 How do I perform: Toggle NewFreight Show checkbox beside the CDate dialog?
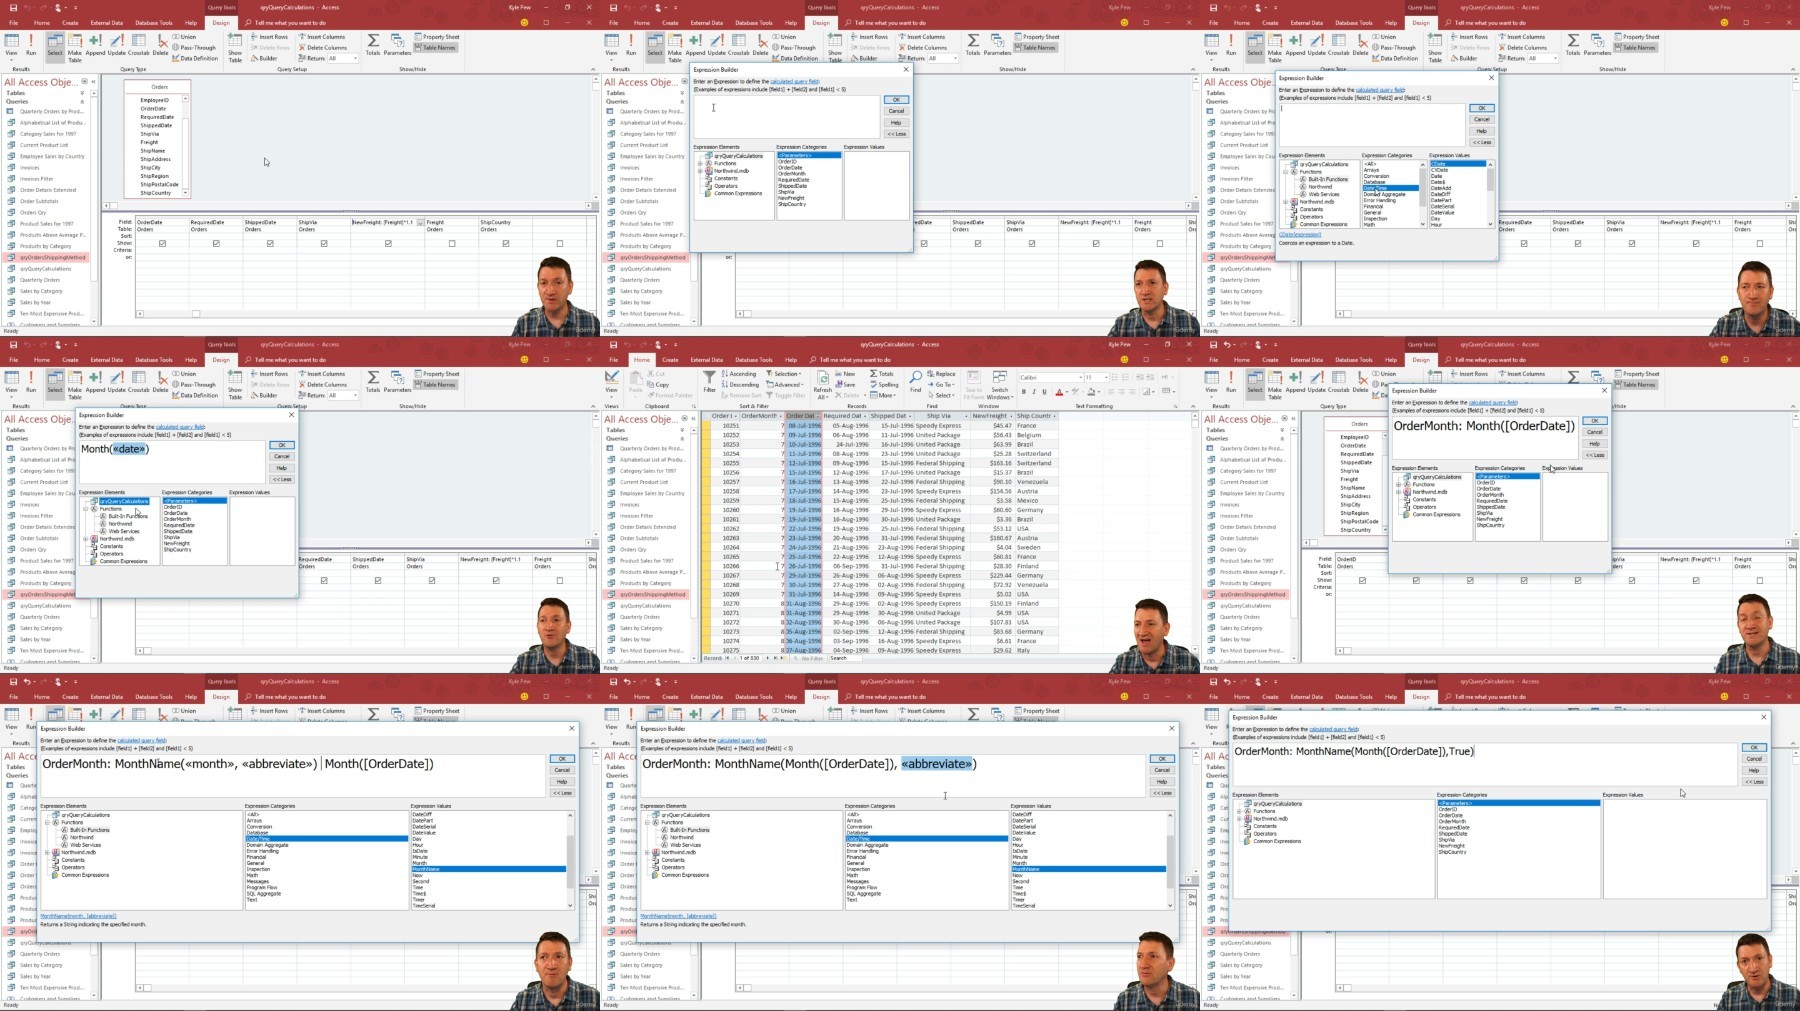[1696, 243]
